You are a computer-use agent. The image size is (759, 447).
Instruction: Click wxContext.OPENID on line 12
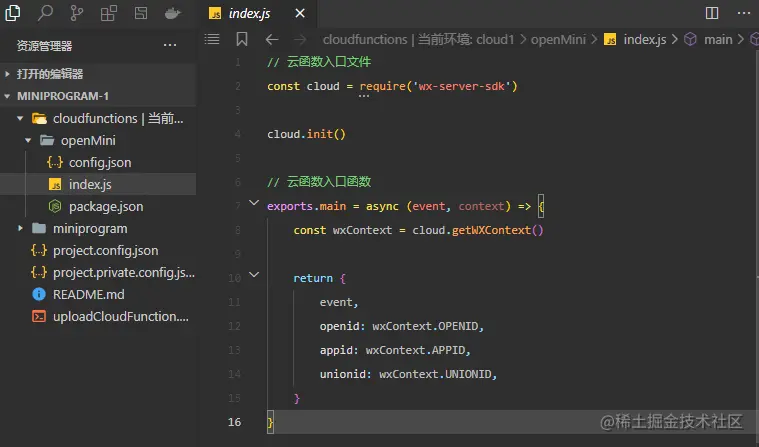tap(425, 326)
